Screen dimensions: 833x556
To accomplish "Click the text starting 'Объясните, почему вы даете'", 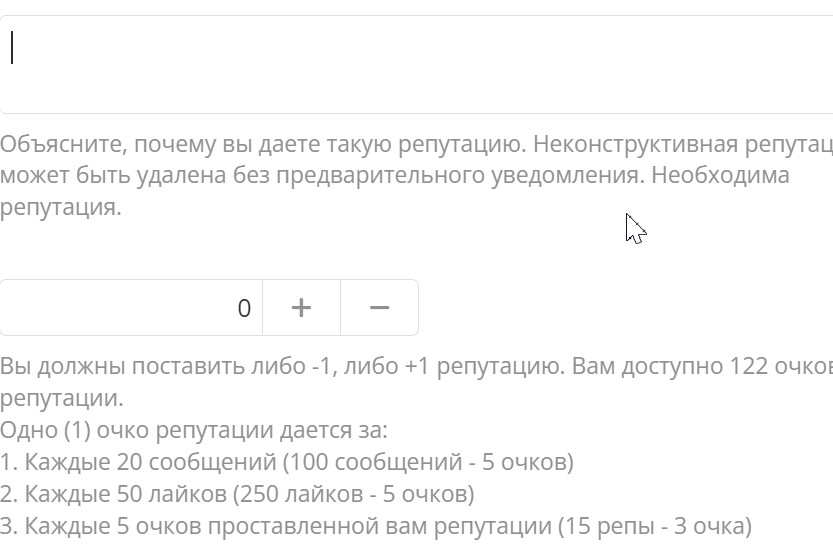I will [263, 144].
